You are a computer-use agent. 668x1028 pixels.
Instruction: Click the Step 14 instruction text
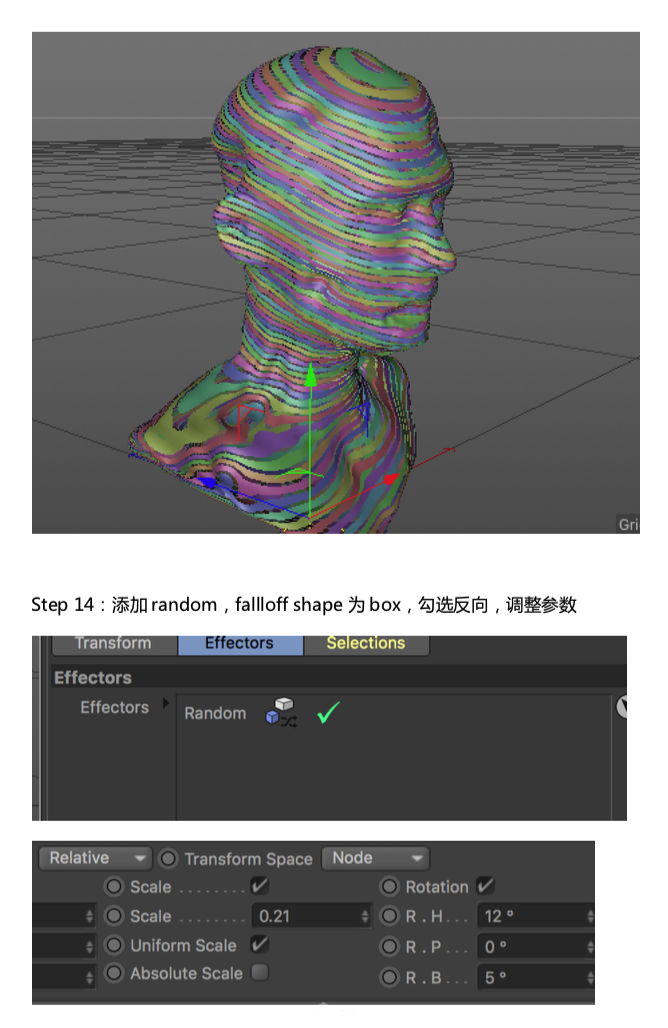304,604
